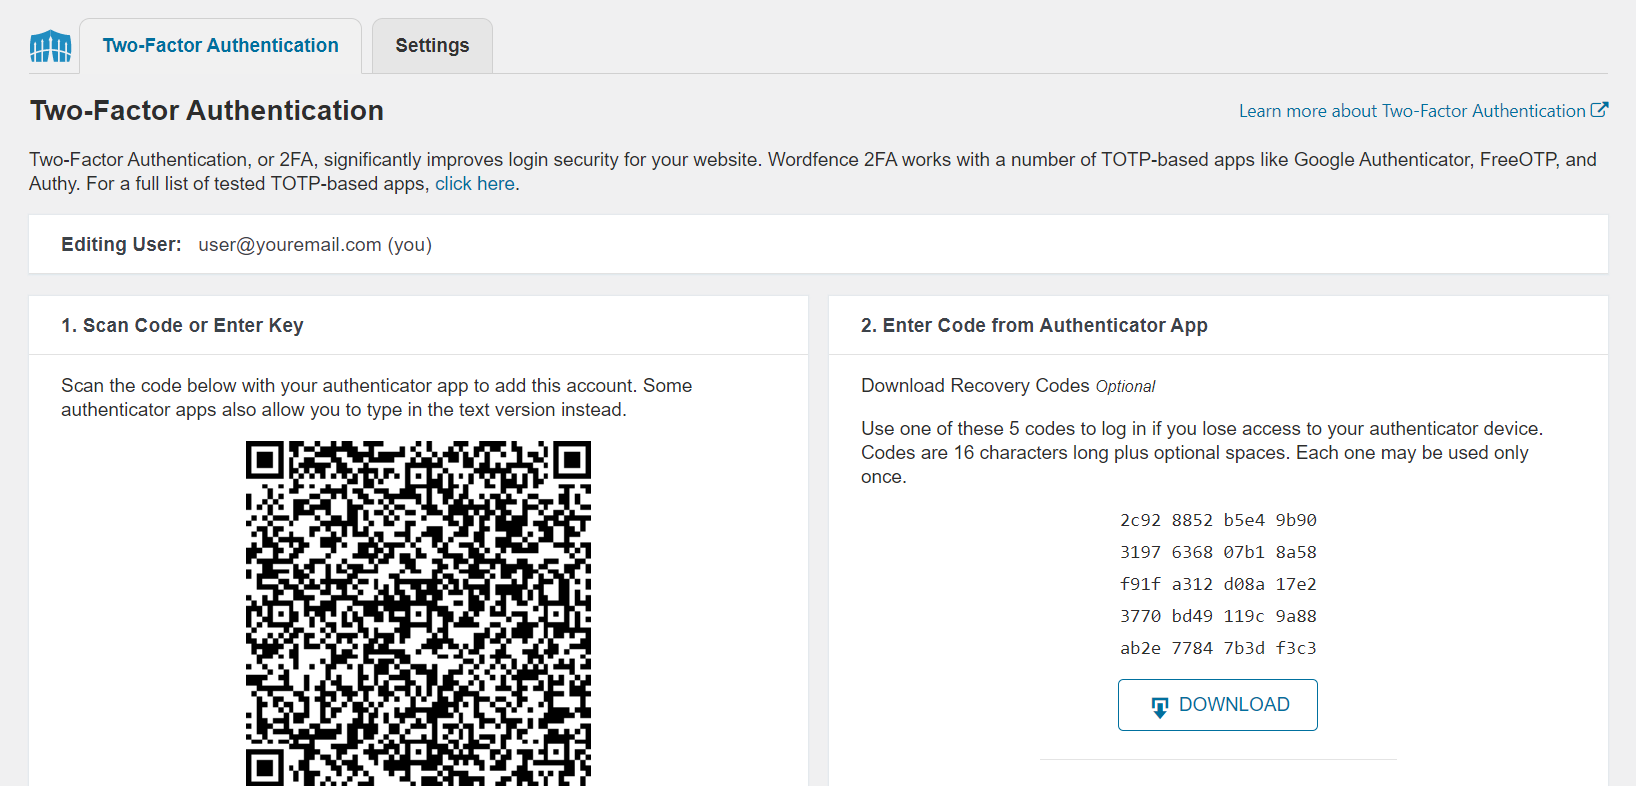The image size is (1636, 786).
Task: Click the QR code image
Action: [418, 613]
